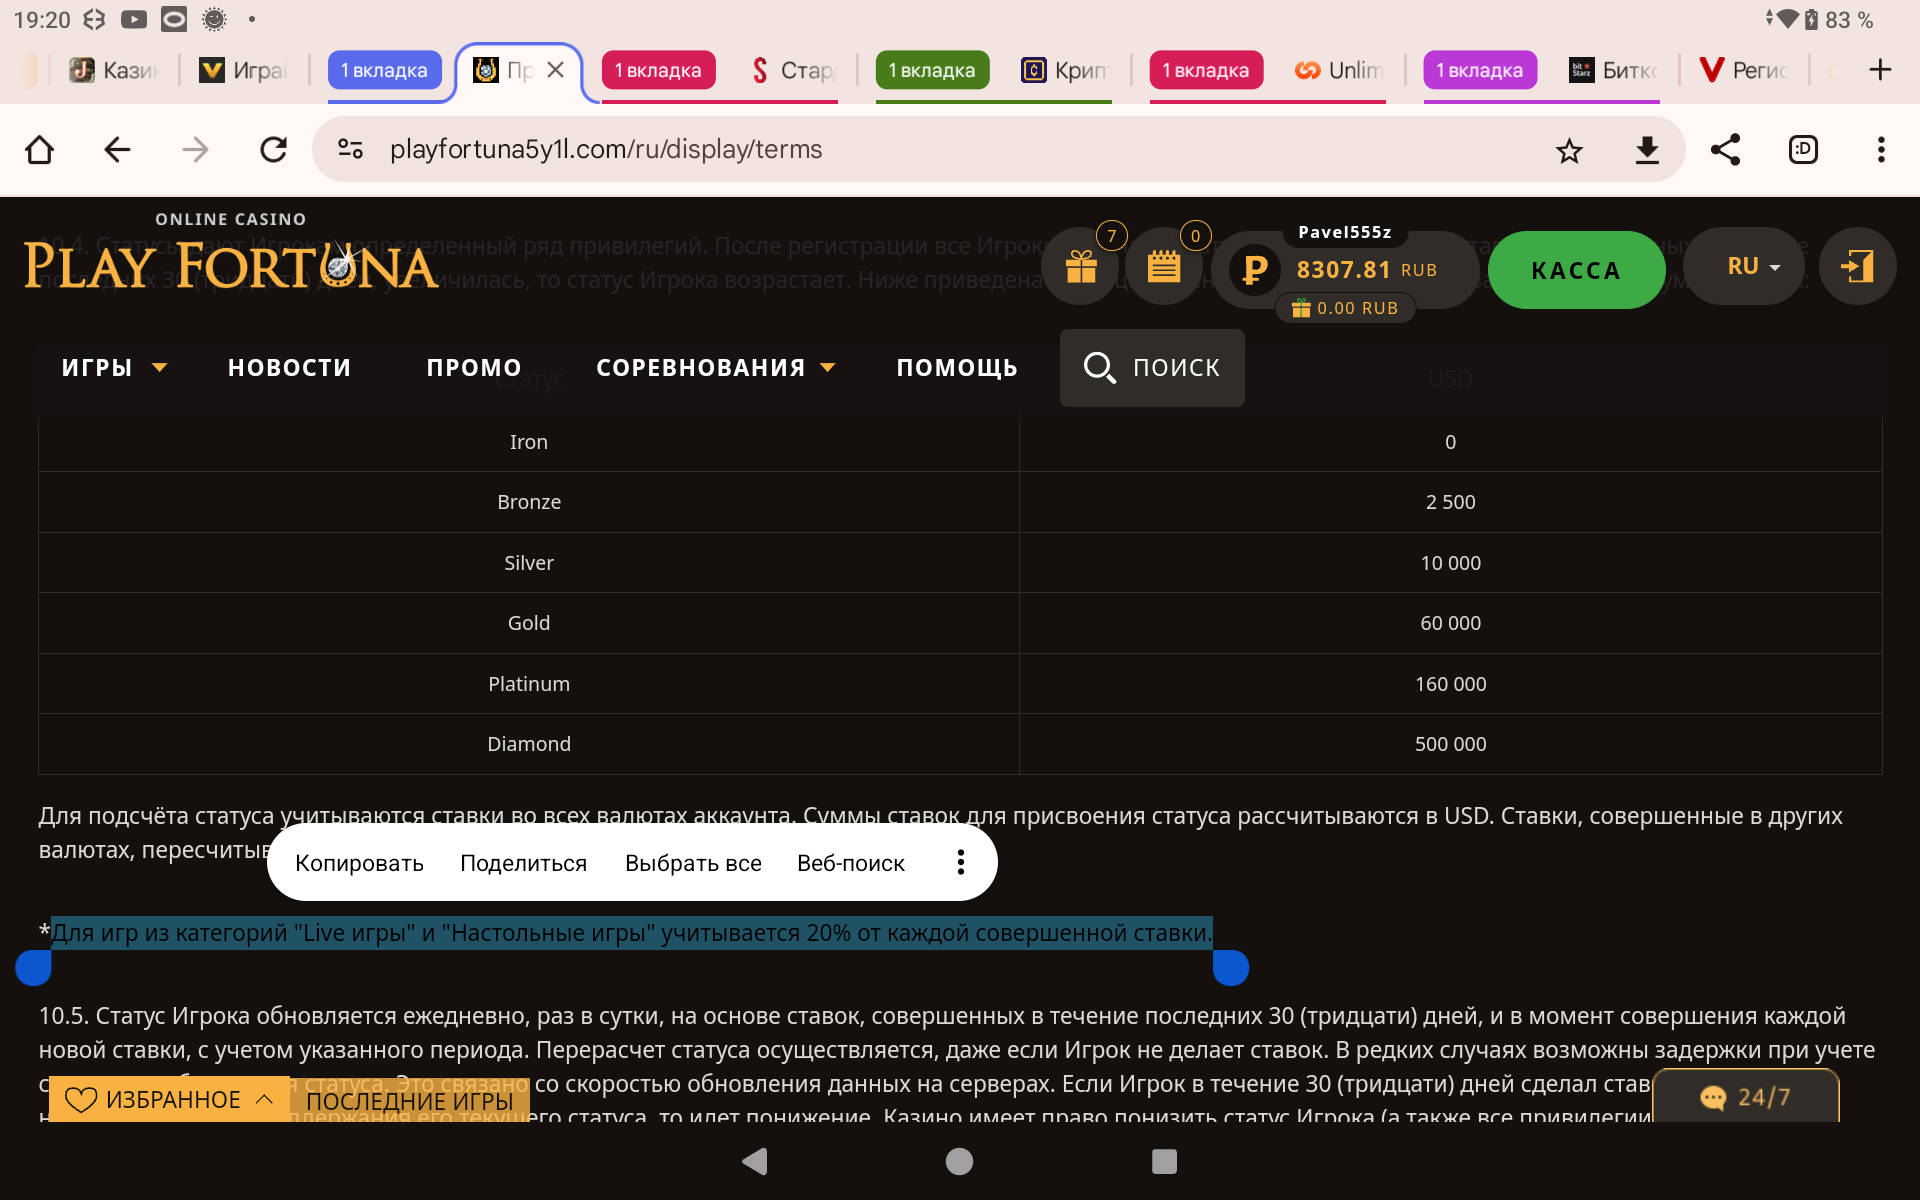Screen dimensions: 1920x1200
Task: Tap the right text selection handle
Action: [x=1231, y=967]
